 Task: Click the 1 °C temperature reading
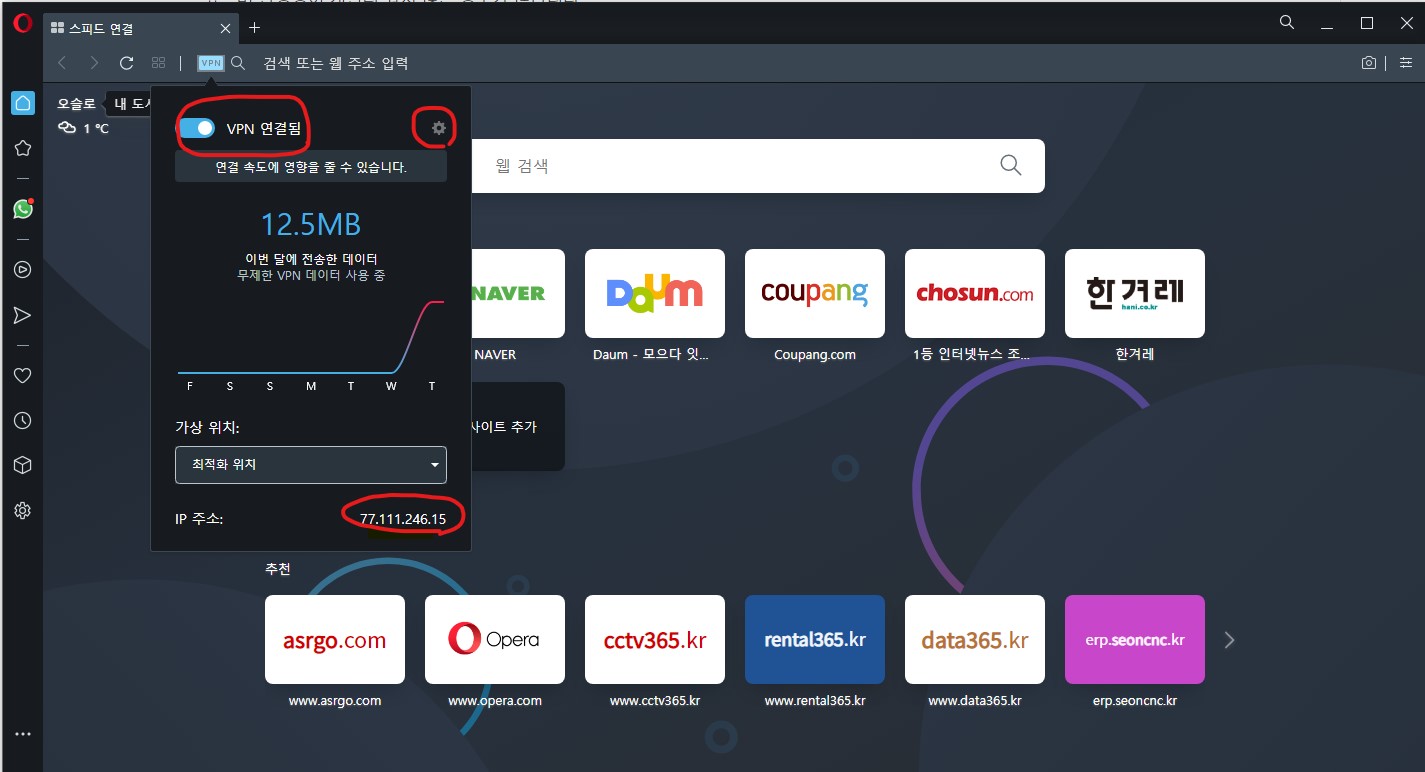(x=96, y=128)
